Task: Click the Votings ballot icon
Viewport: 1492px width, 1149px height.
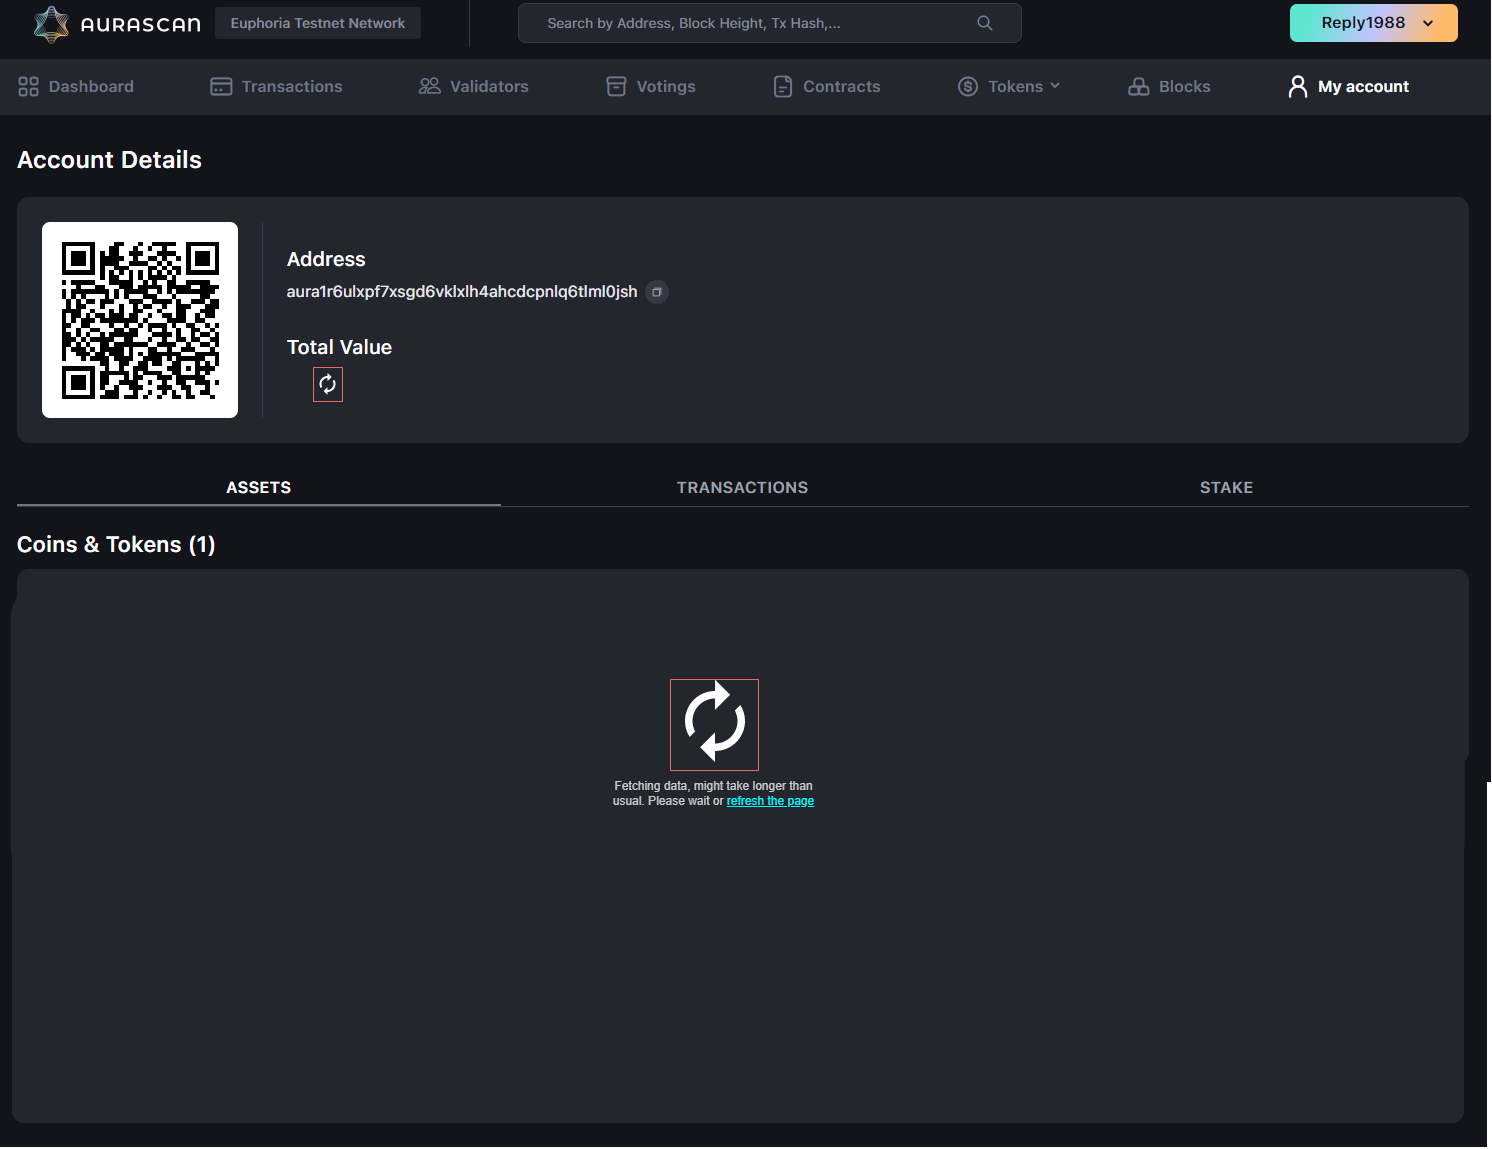Action: coord(615,86)
